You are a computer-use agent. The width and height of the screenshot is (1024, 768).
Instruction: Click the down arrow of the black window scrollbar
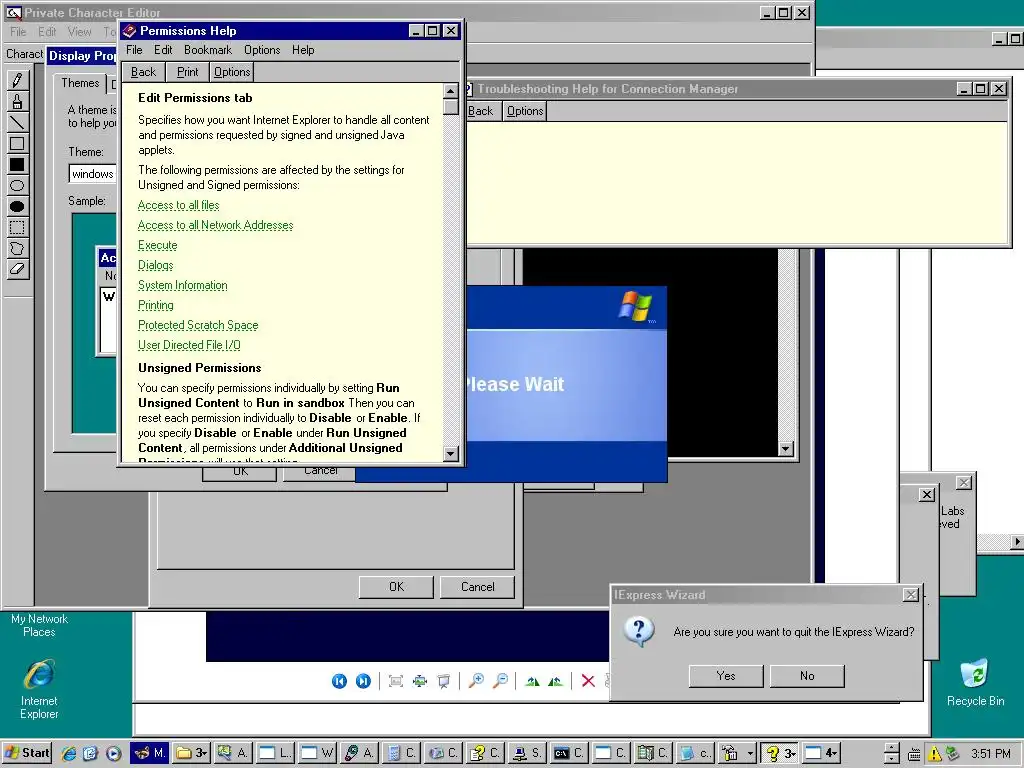click(786, 449)
